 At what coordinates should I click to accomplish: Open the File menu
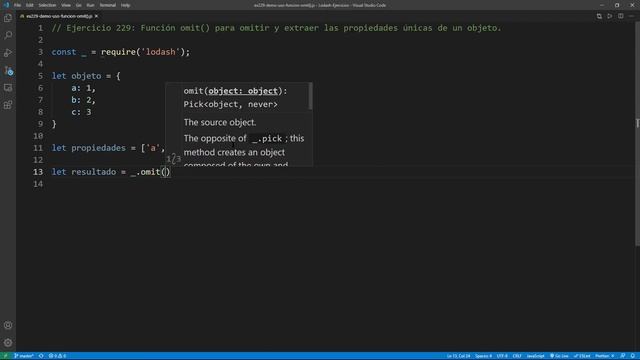click(17, 5)
